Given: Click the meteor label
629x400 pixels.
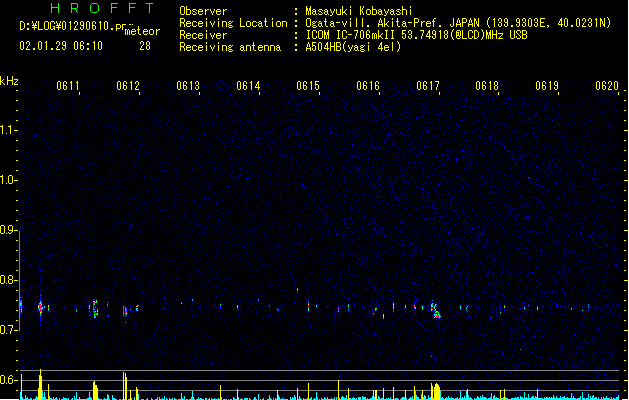Looking at the screenshot, I should 142,31.
